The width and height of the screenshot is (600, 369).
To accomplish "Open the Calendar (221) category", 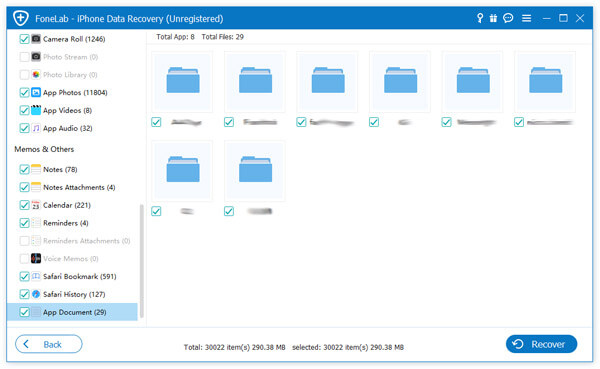I will (67, 205).
